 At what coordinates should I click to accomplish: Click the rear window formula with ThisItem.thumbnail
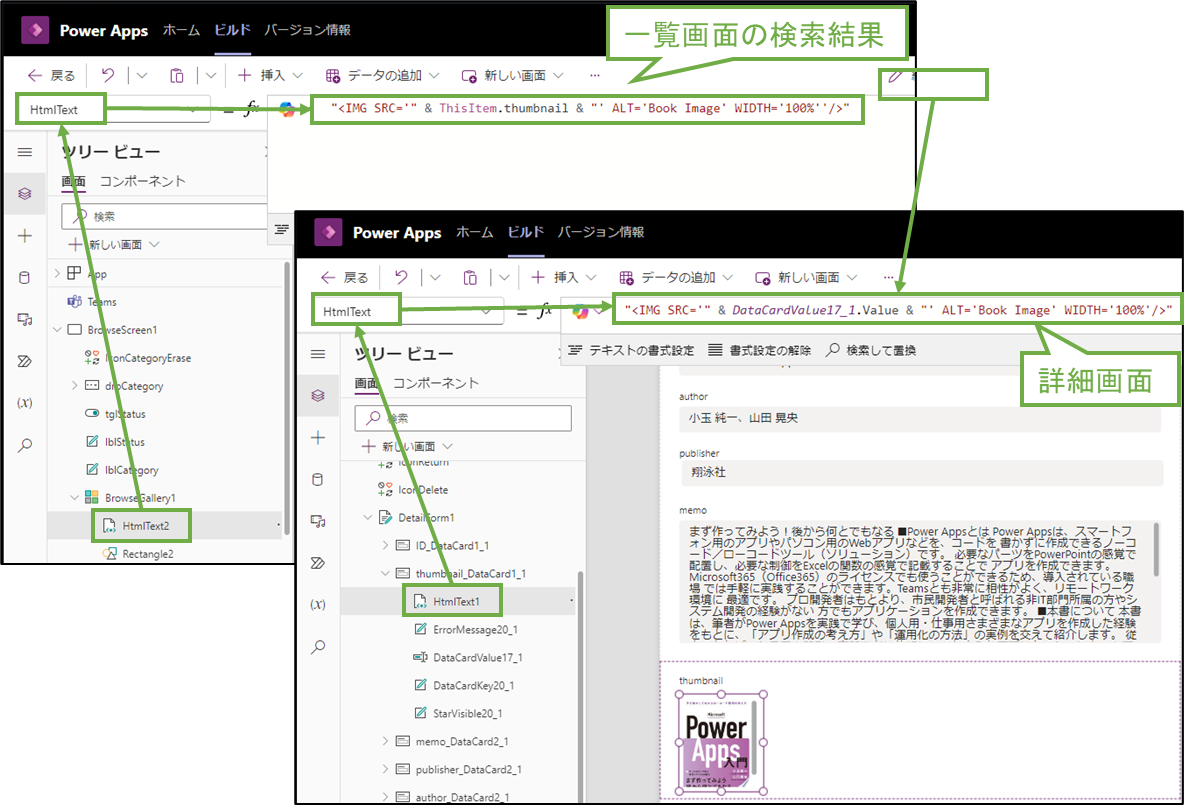pos(590,108)
